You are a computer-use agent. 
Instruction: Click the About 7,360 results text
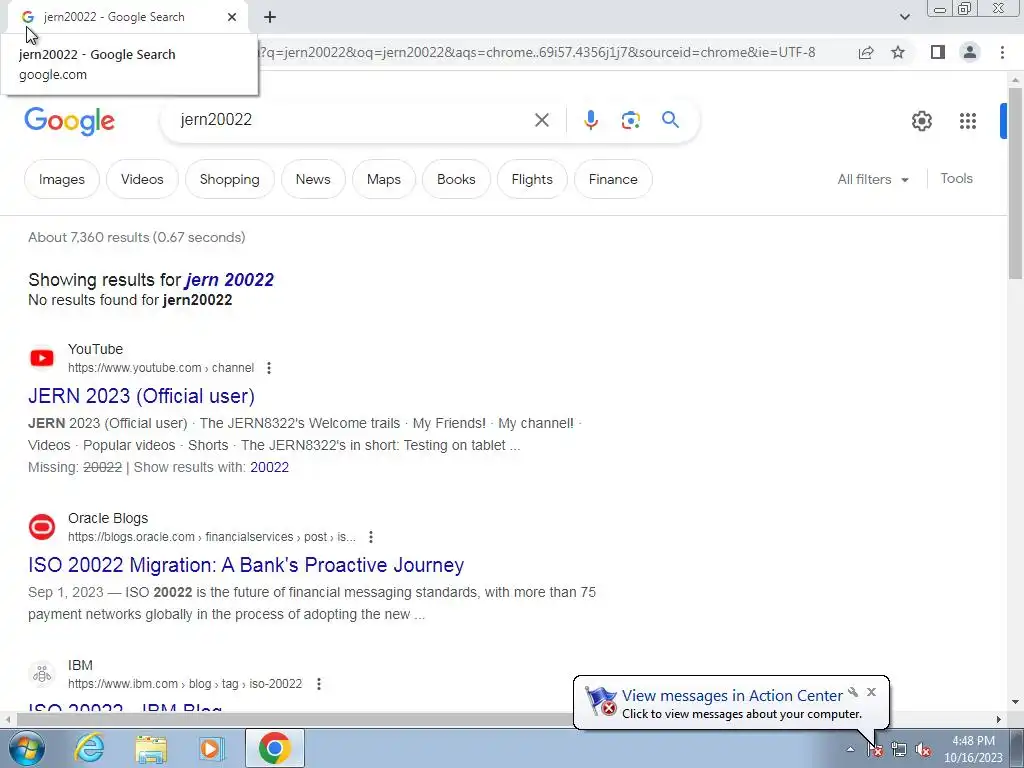(x=136, y=237)
